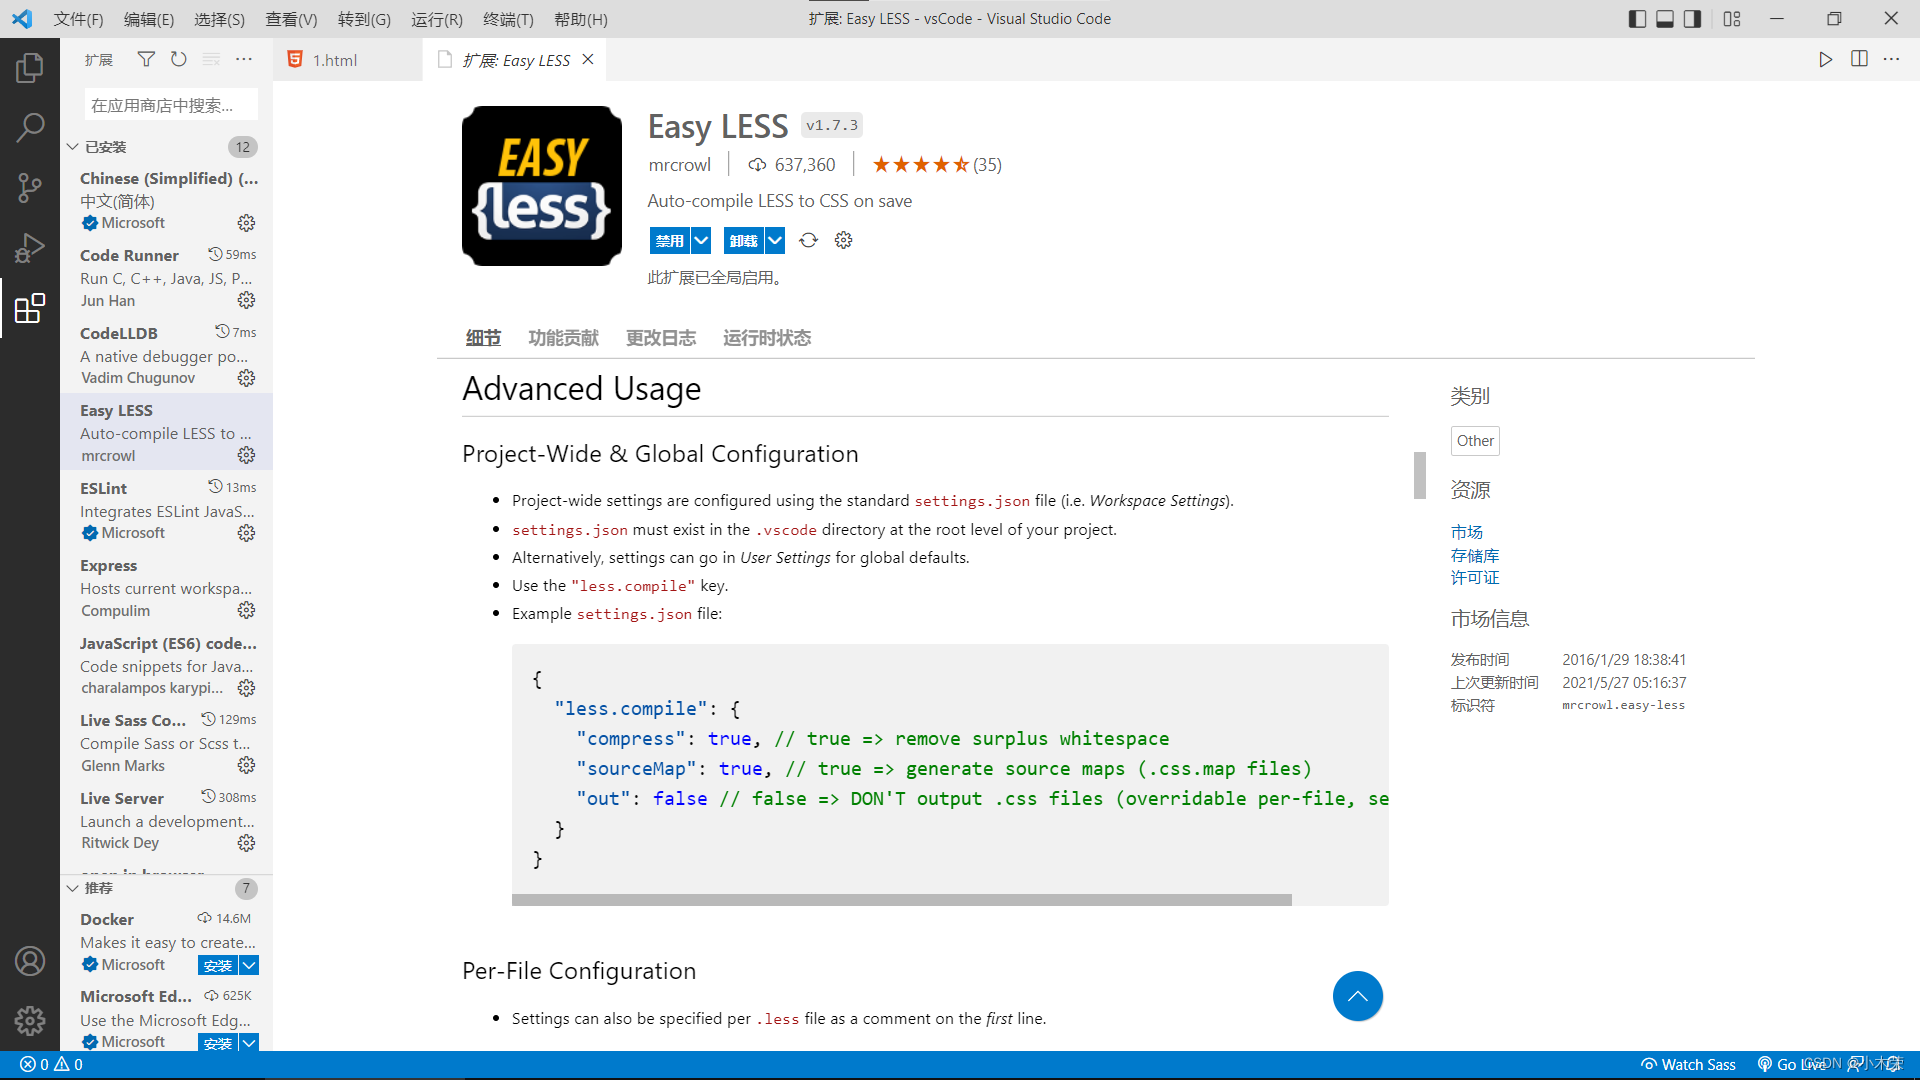Open the Terminal menu

coord(508,19)
